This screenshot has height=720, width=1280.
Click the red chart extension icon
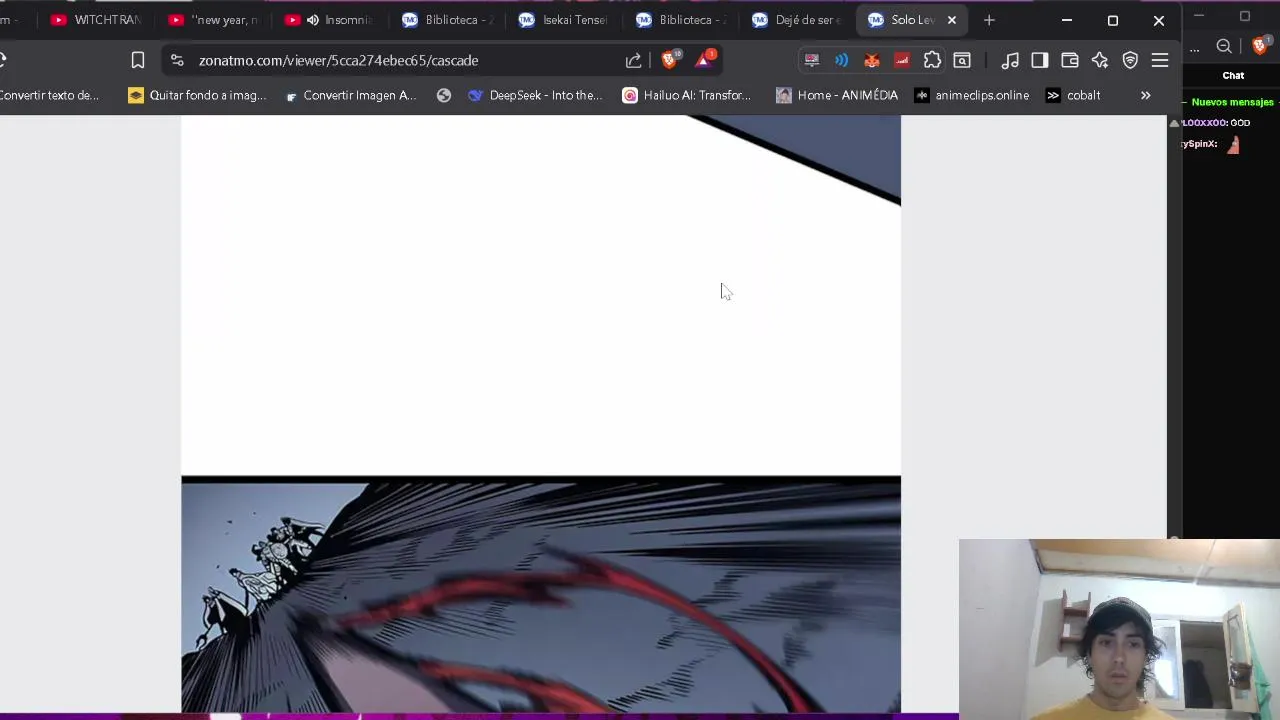(902, 60)
